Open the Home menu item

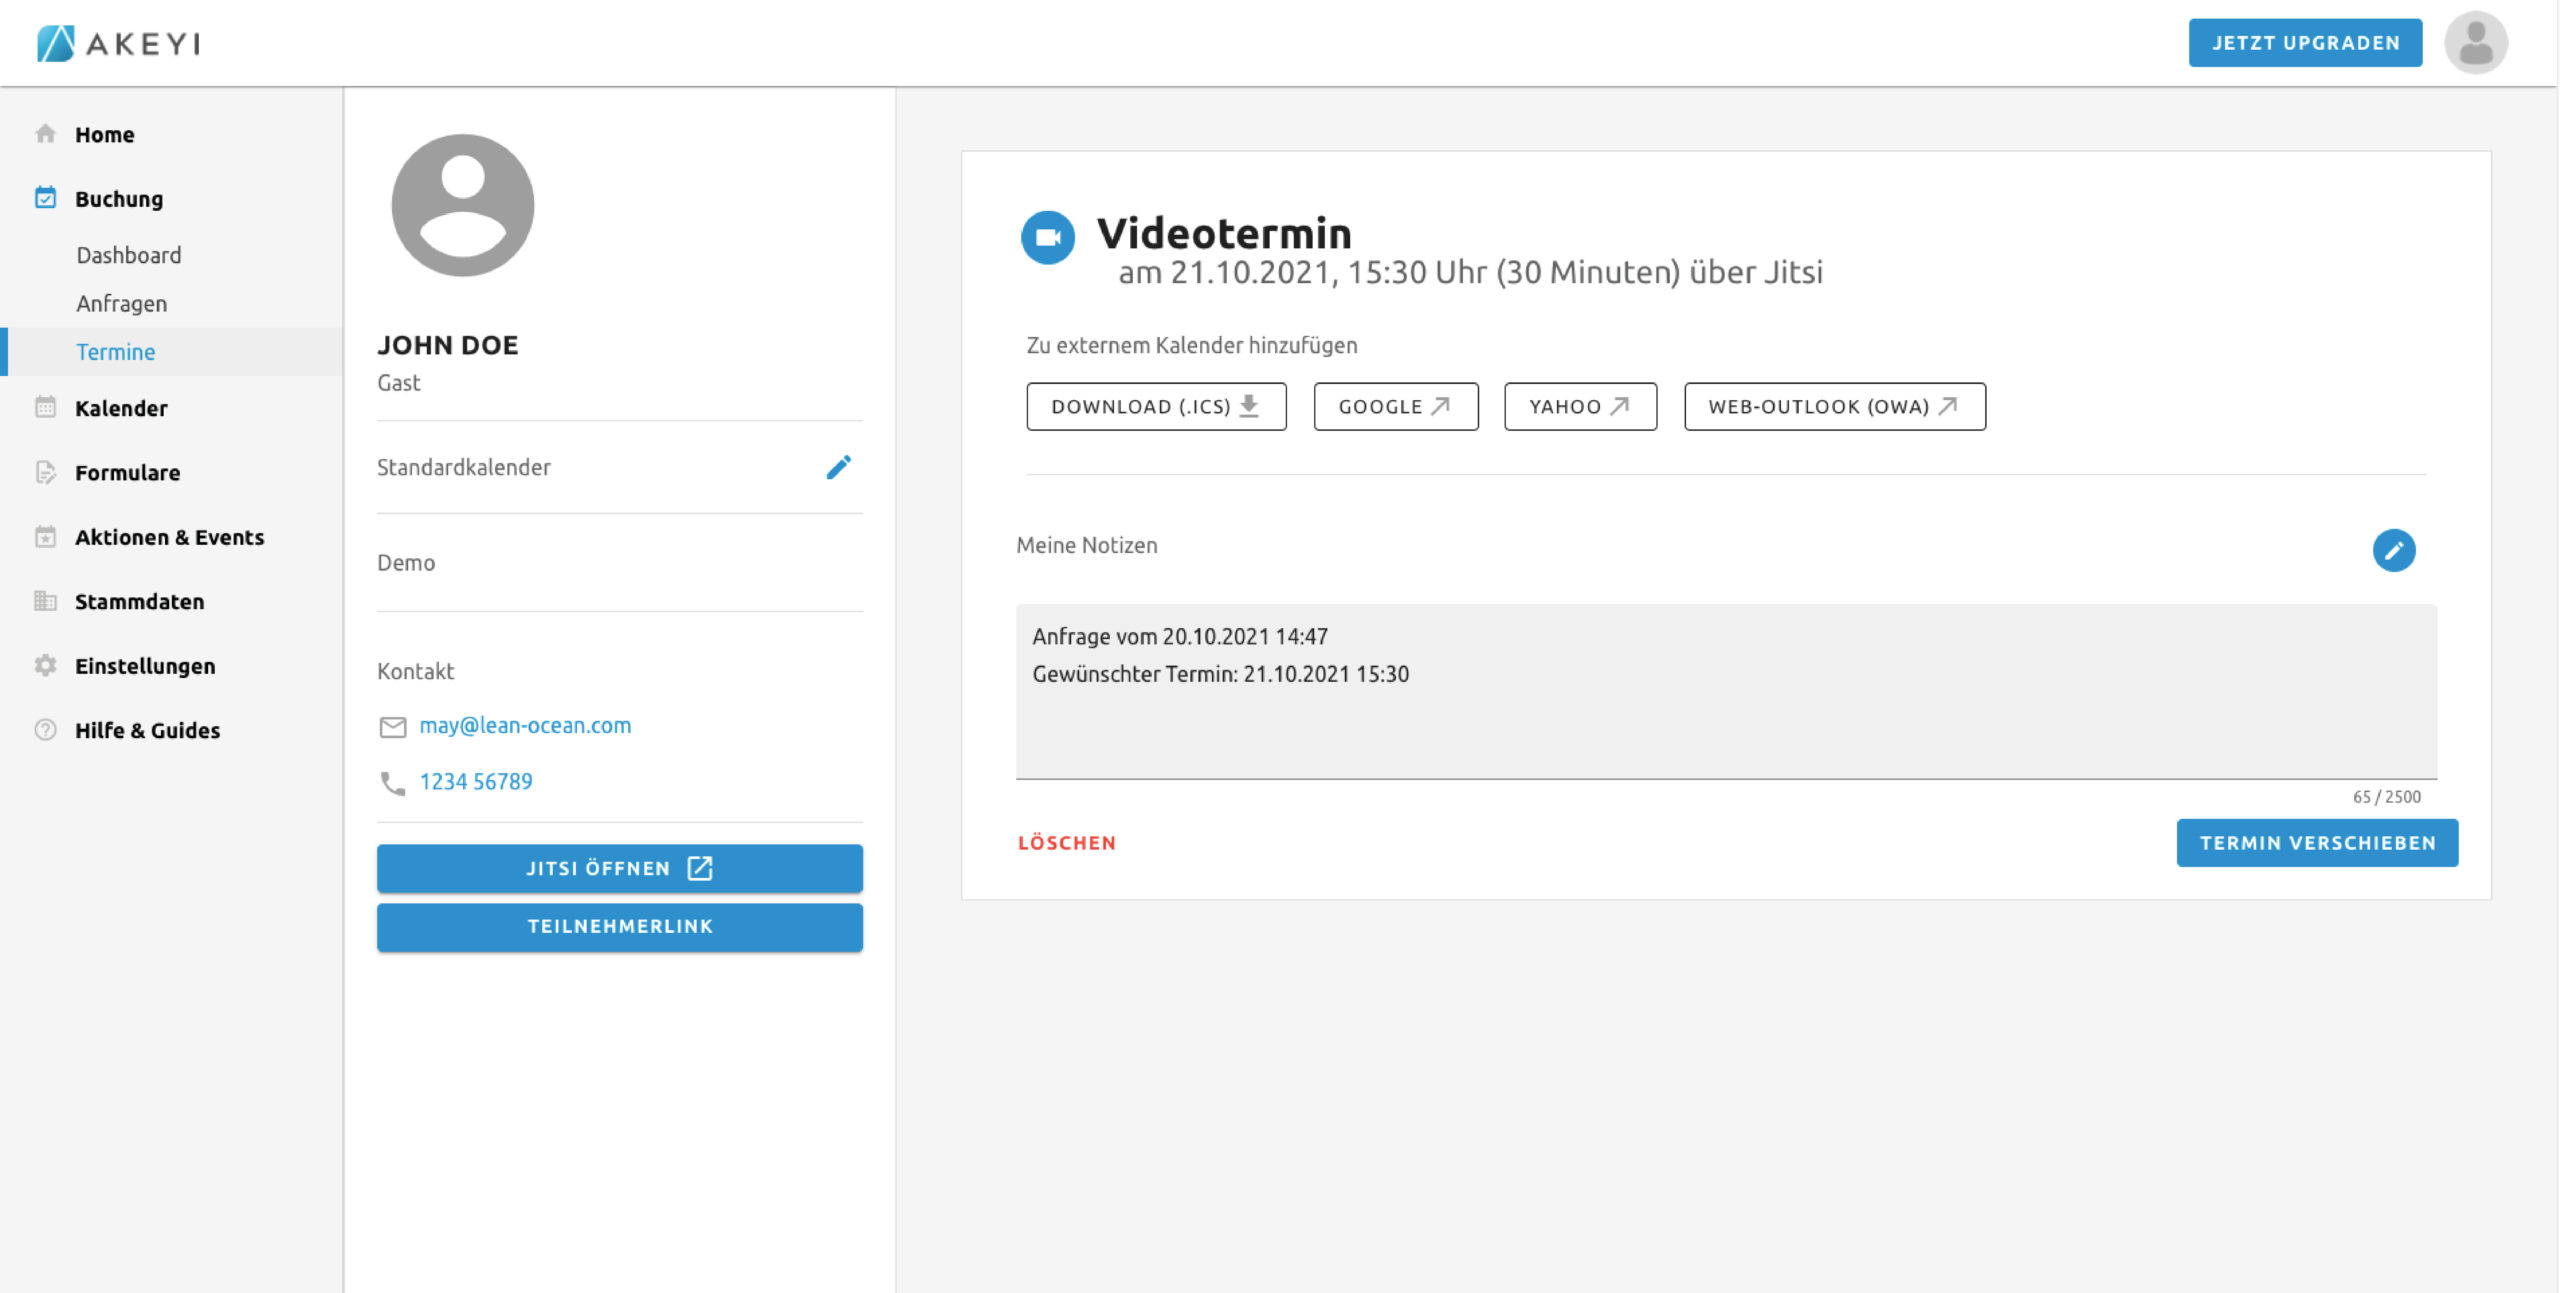click(104, 134)
